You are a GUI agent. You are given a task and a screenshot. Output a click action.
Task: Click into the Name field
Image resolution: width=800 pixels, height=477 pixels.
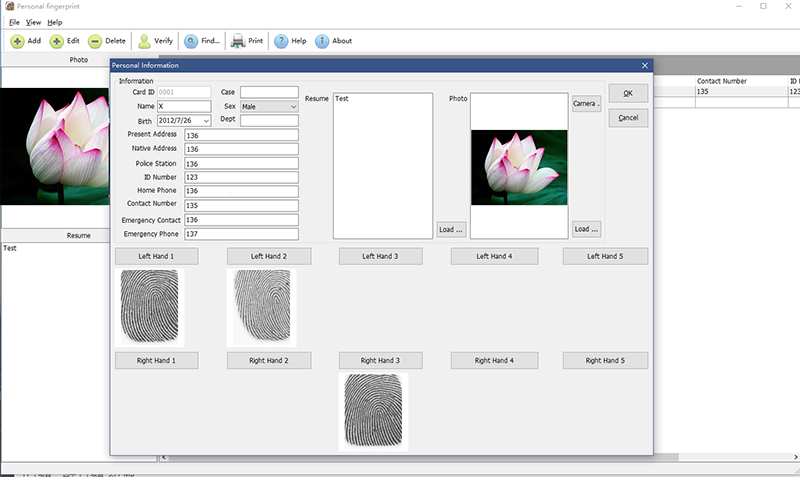(184, 107)
